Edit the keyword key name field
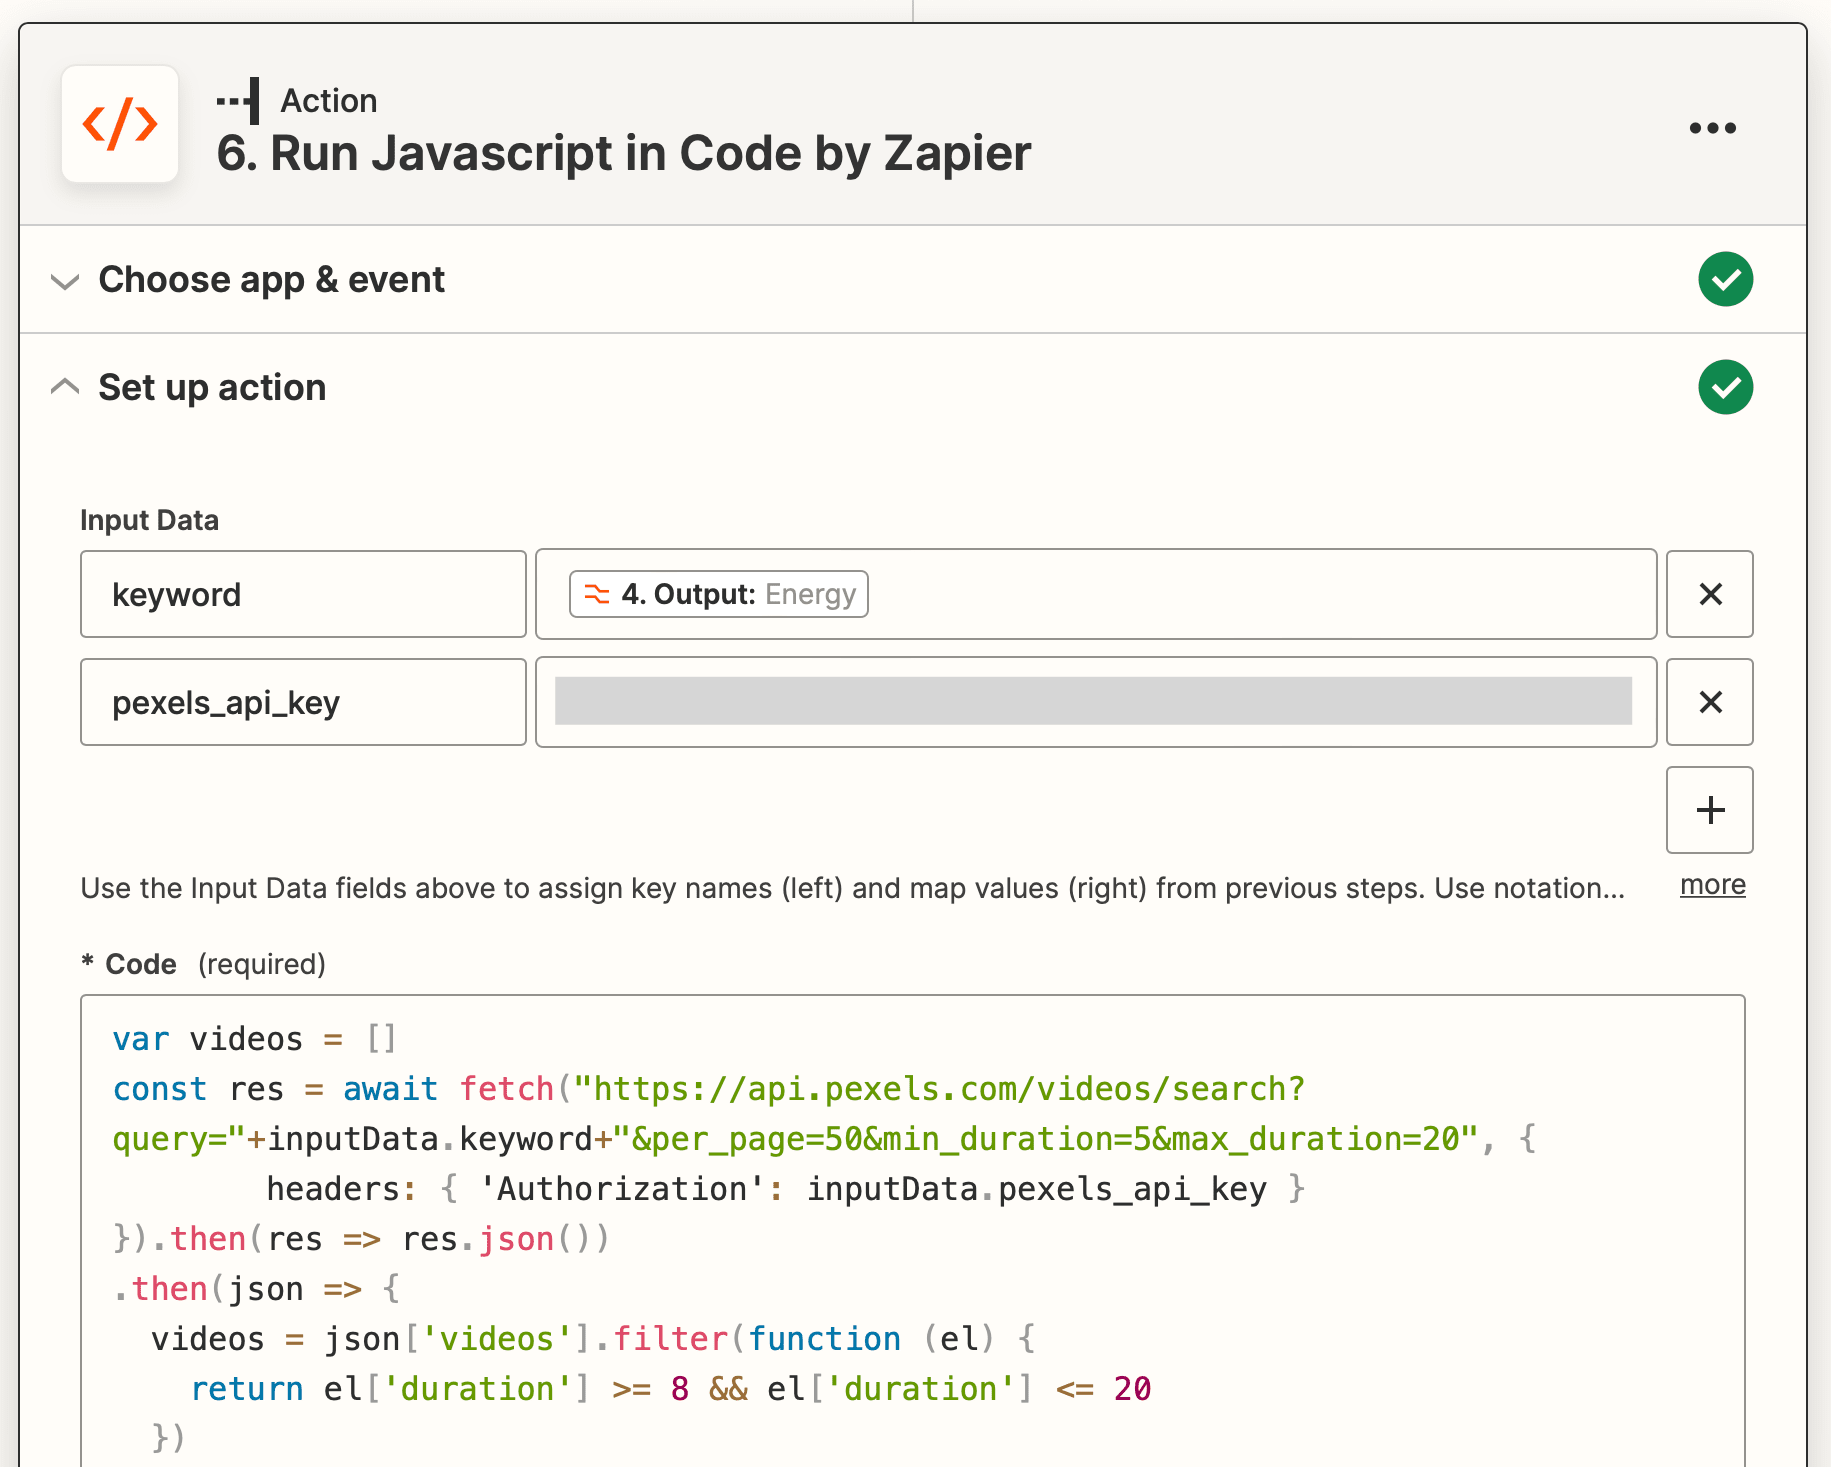The height and width of the screenshot is (1467, 1831). 303,594
